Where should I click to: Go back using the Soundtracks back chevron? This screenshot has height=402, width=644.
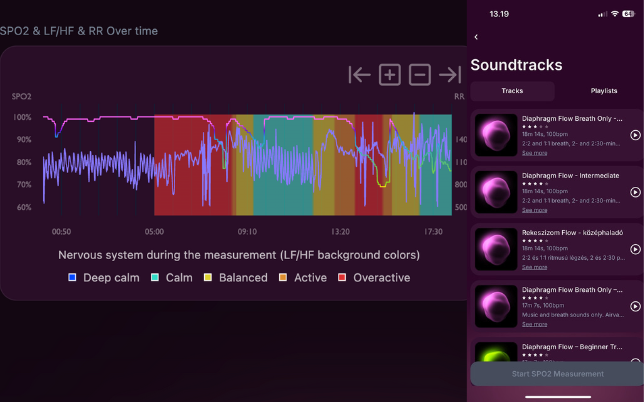coord(476,37)
